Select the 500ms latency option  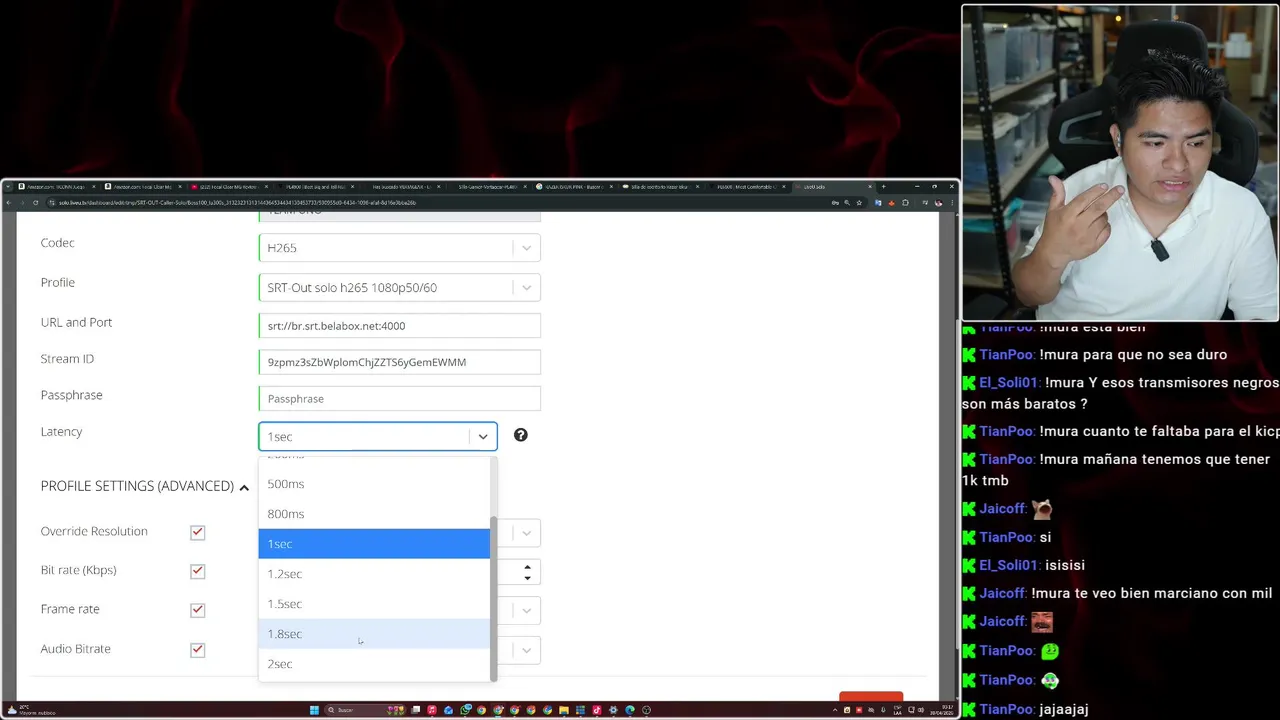click(374, 484)
